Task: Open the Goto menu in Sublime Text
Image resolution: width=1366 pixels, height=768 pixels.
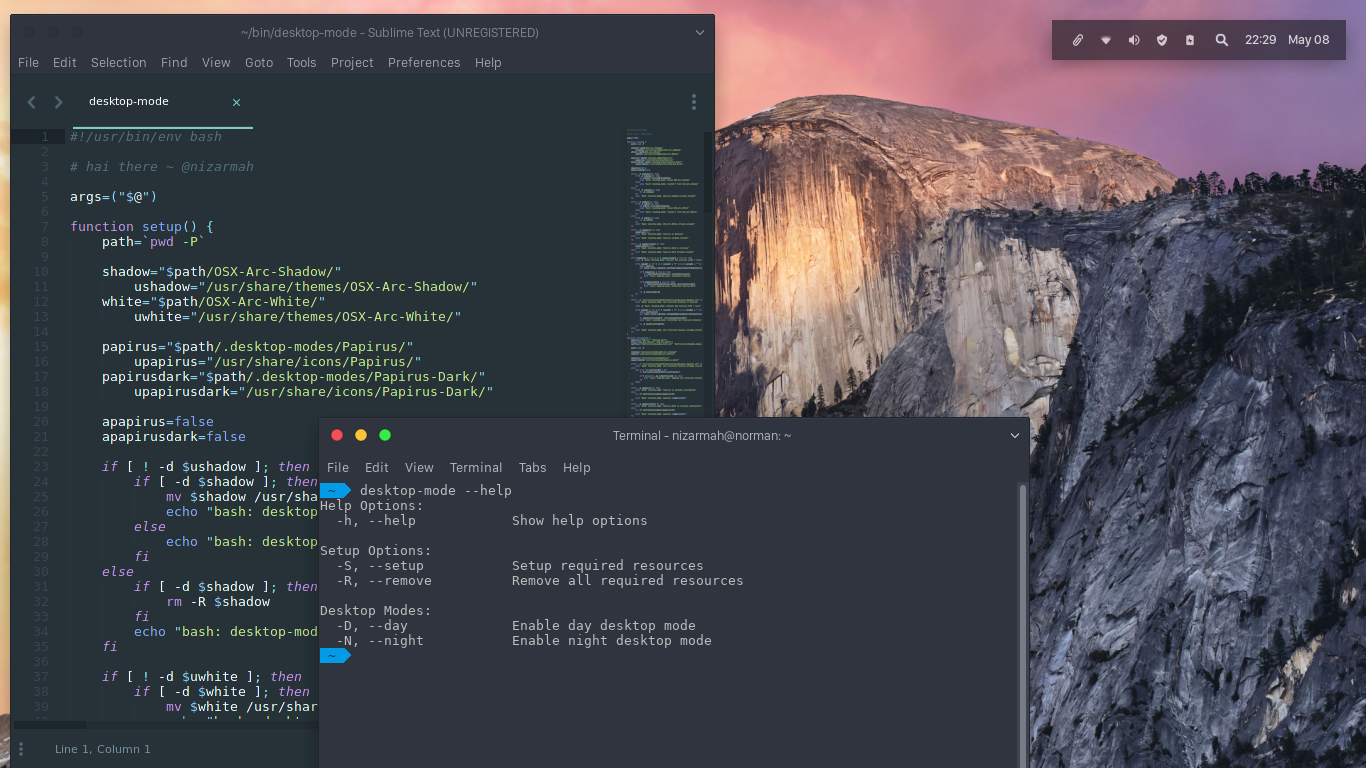Action: pyautogui.click(x=259, y=62)
